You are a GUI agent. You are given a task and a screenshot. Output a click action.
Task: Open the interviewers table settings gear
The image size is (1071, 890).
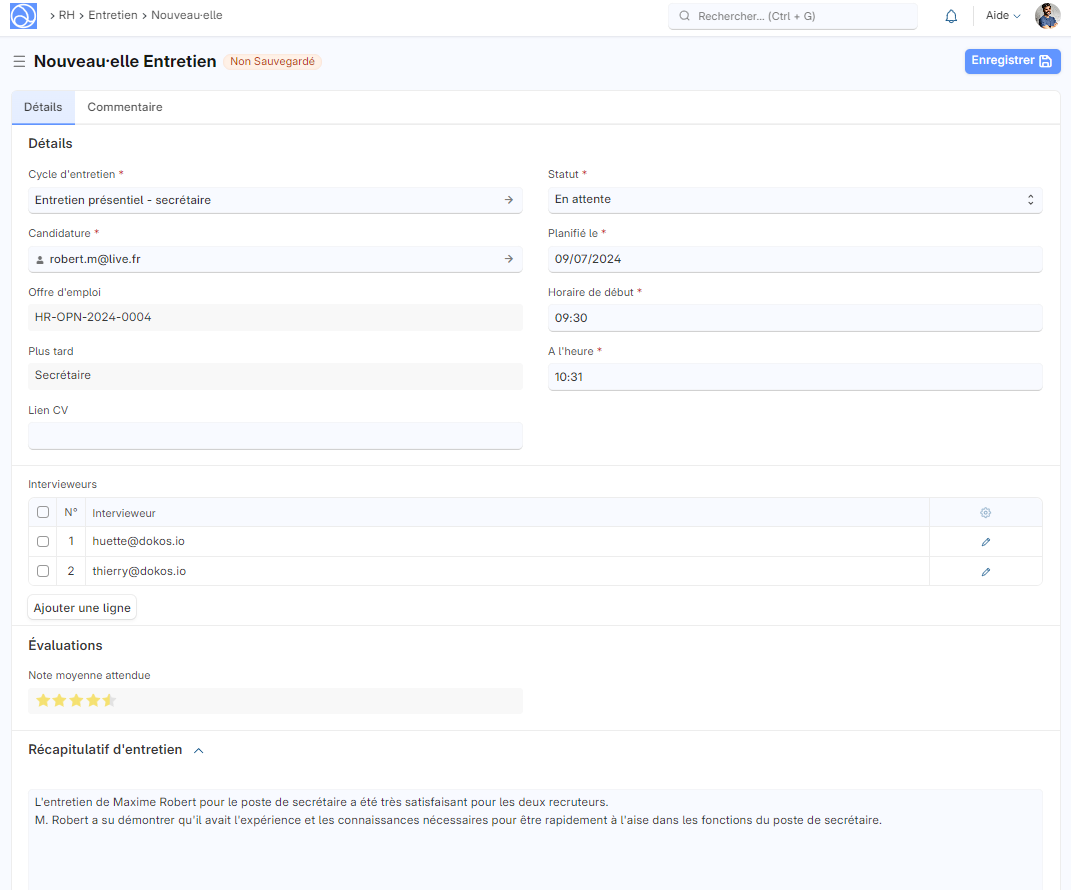click(985, 513)
